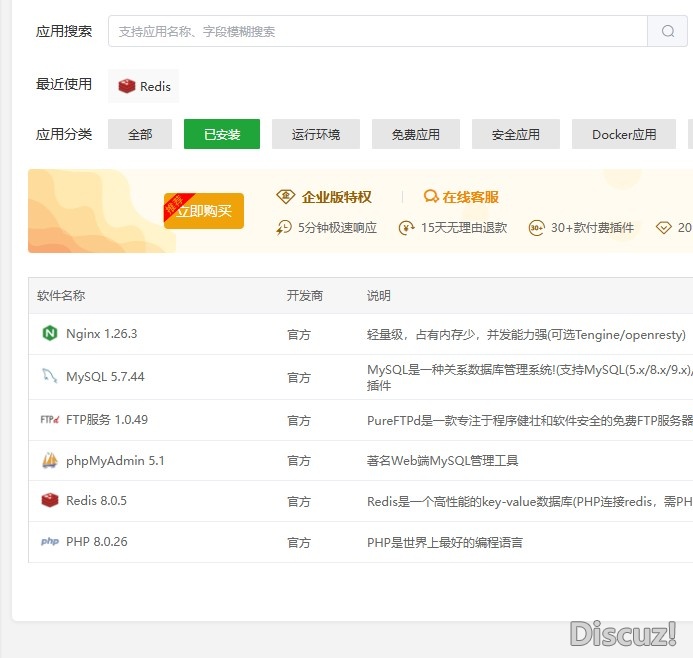Click the 15天无理由退款 refund icon
This screenshot has height=658, width=693.
coord(406,228)
